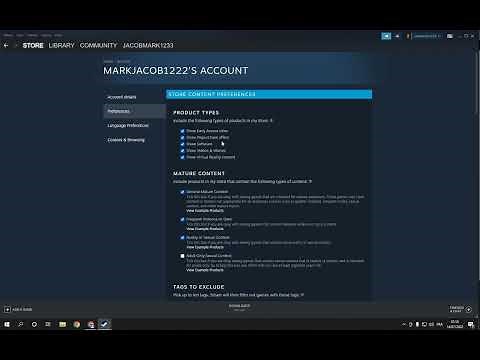Viewport: 480px width, 360px height.
Task: Click Add a Game at bottom left
Action: click(x=18, y=309)
